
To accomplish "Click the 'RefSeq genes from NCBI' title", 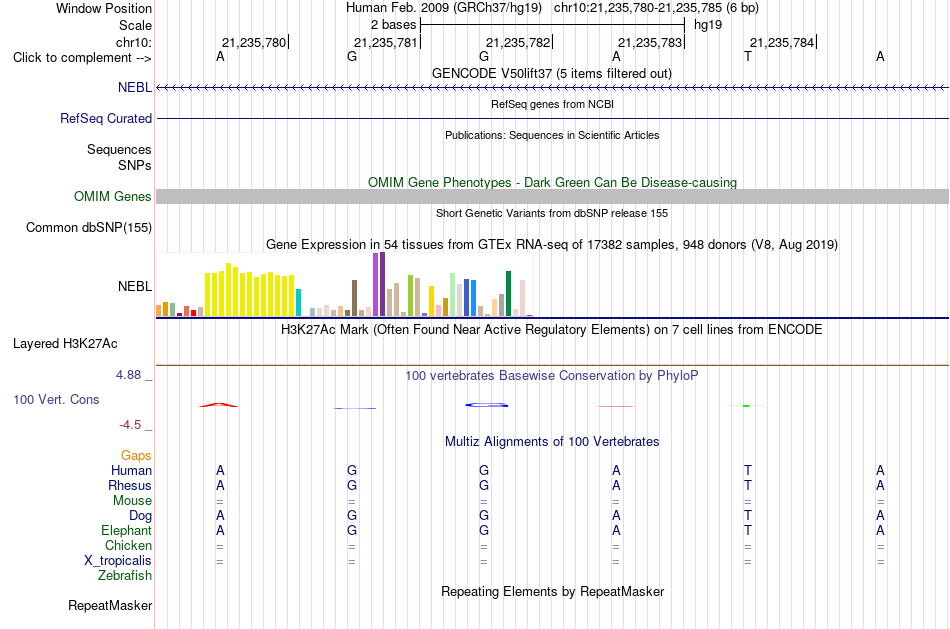I will pyautogui.click(x=552, y=104).
